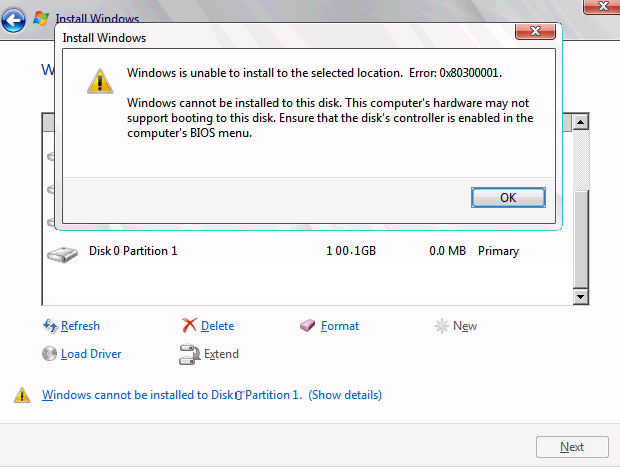620x467 pixels.
Task: Click the back arrow button
Action: pyautogui.click(x=14, y=17)
